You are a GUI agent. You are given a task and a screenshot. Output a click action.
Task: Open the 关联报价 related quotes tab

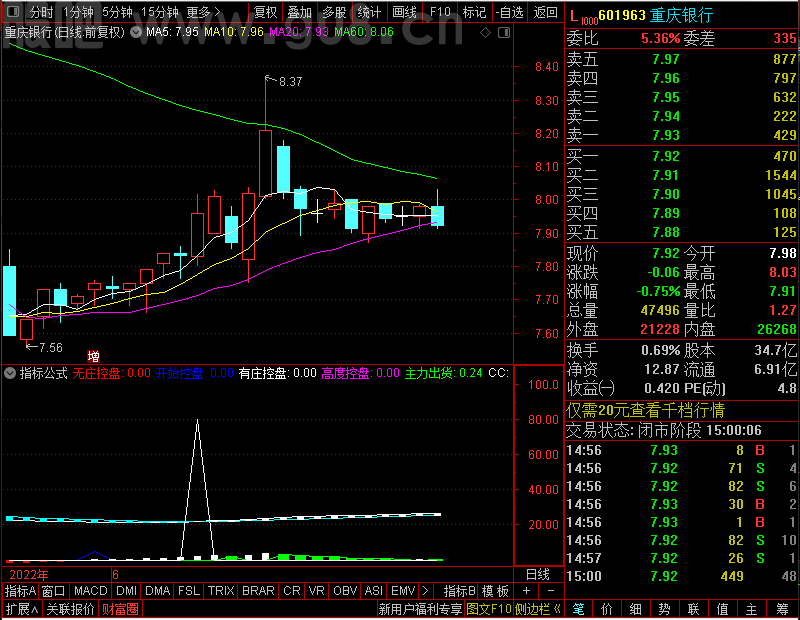point(70,609)
